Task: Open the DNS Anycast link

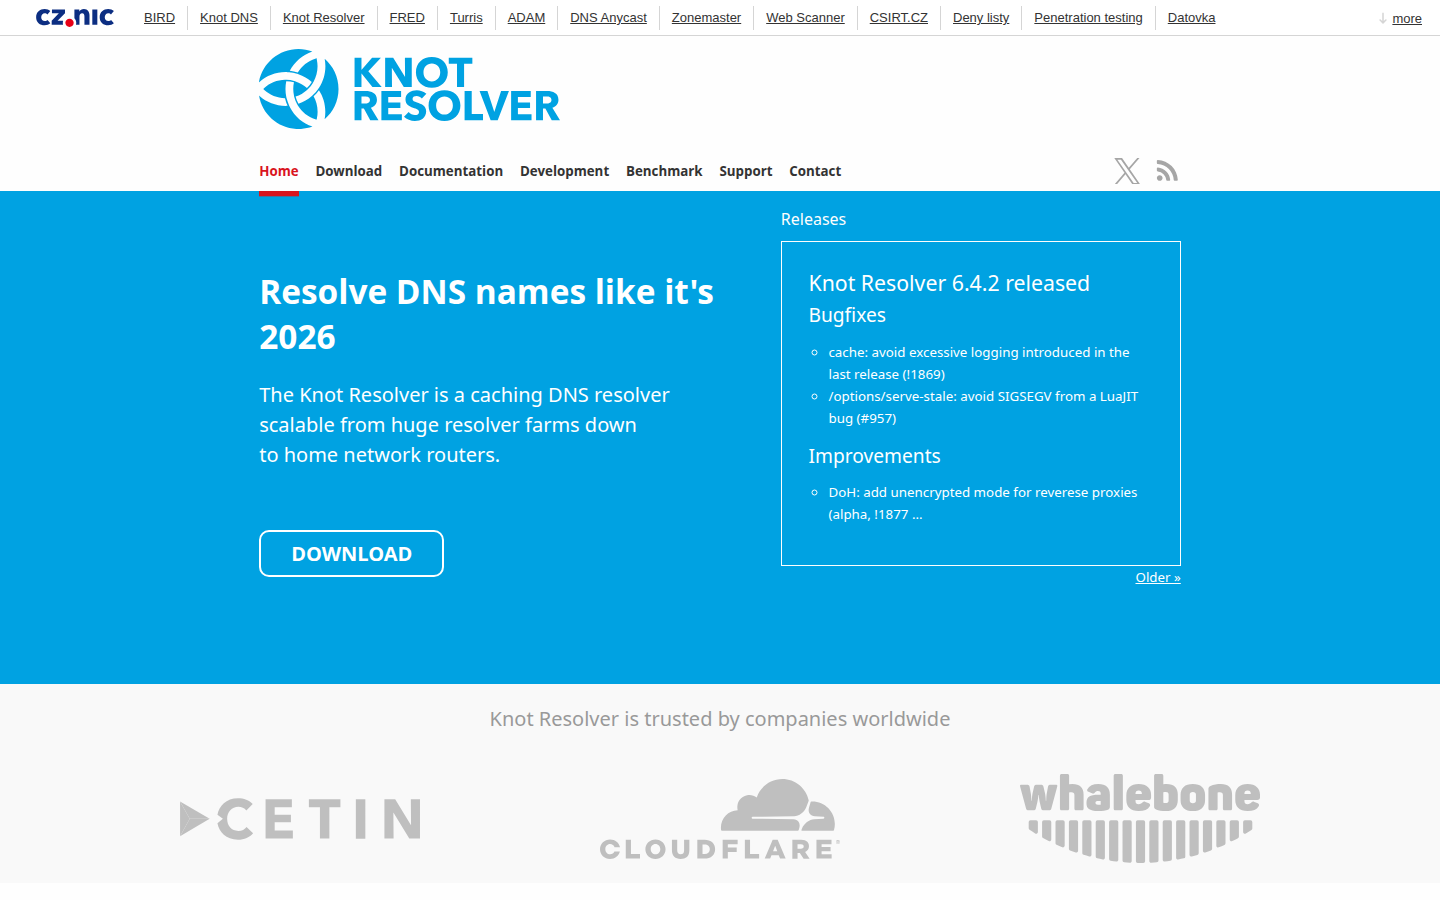Action: 608,18
